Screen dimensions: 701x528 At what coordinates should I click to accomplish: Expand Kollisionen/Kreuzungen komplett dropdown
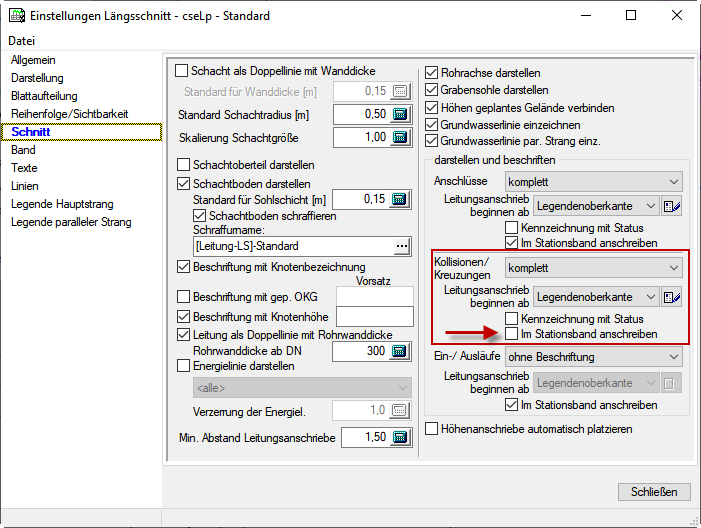593,268
